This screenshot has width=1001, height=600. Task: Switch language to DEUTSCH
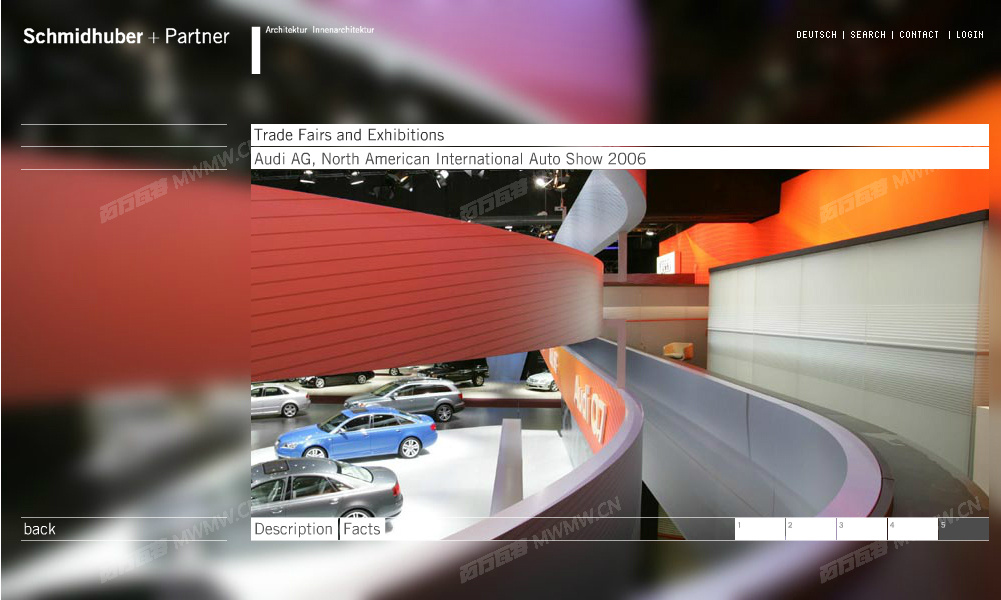[816, 34]
